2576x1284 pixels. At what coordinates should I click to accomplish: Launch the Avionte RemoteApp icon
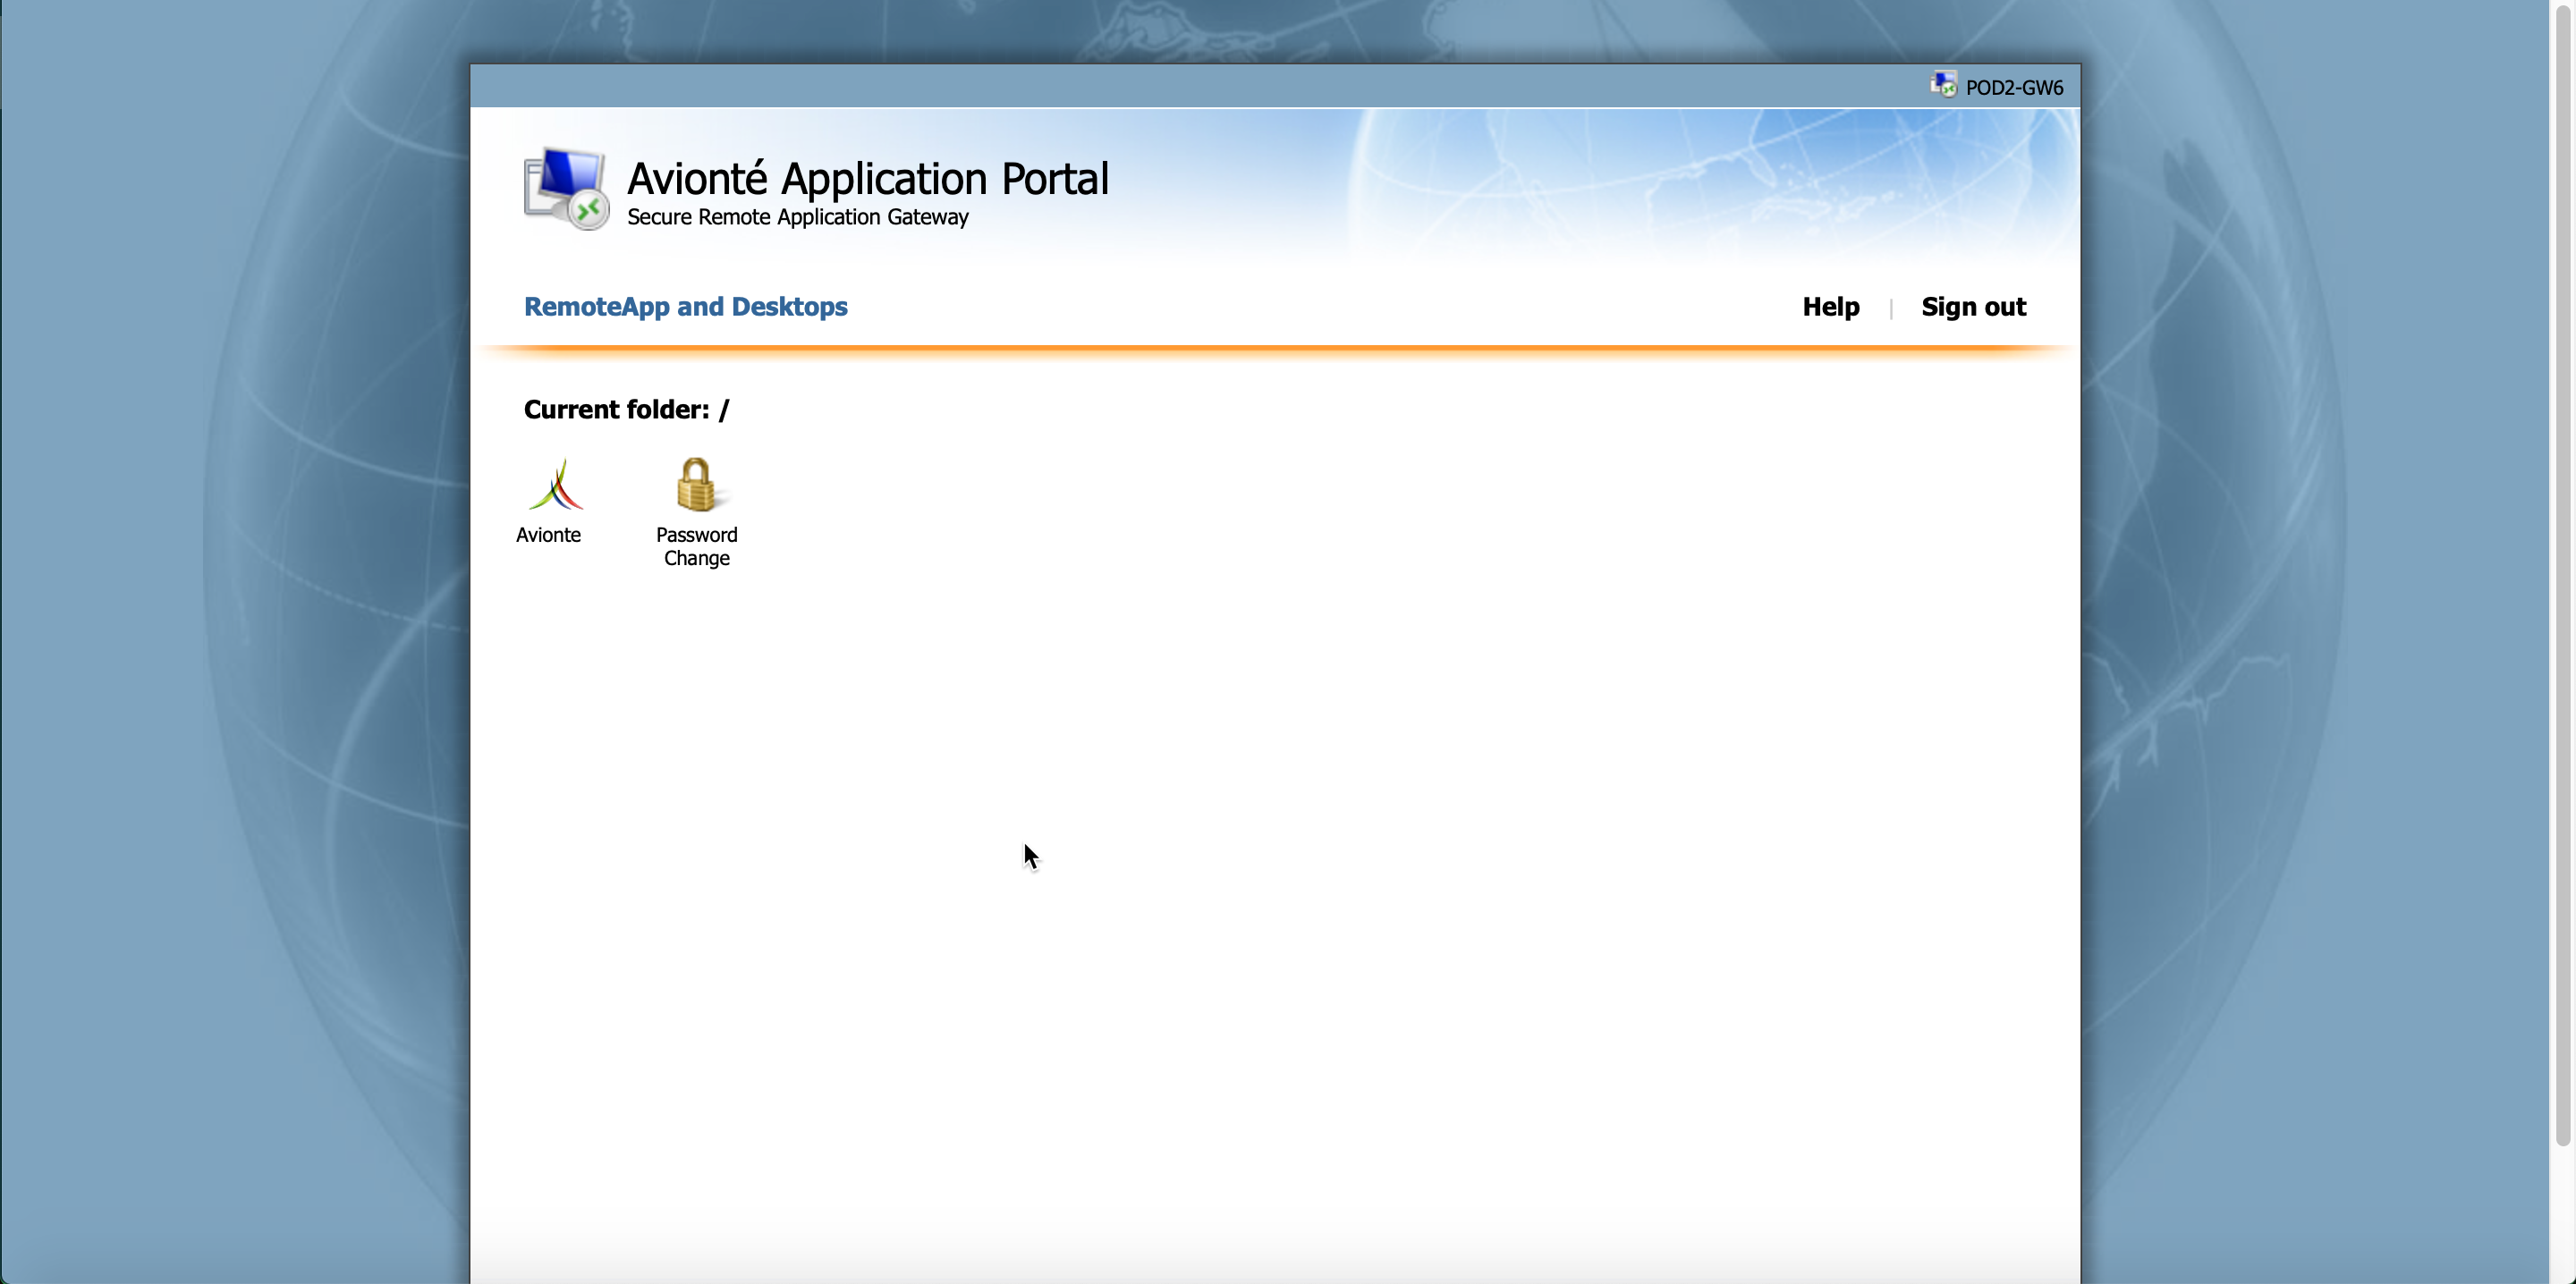coord(555,485)
